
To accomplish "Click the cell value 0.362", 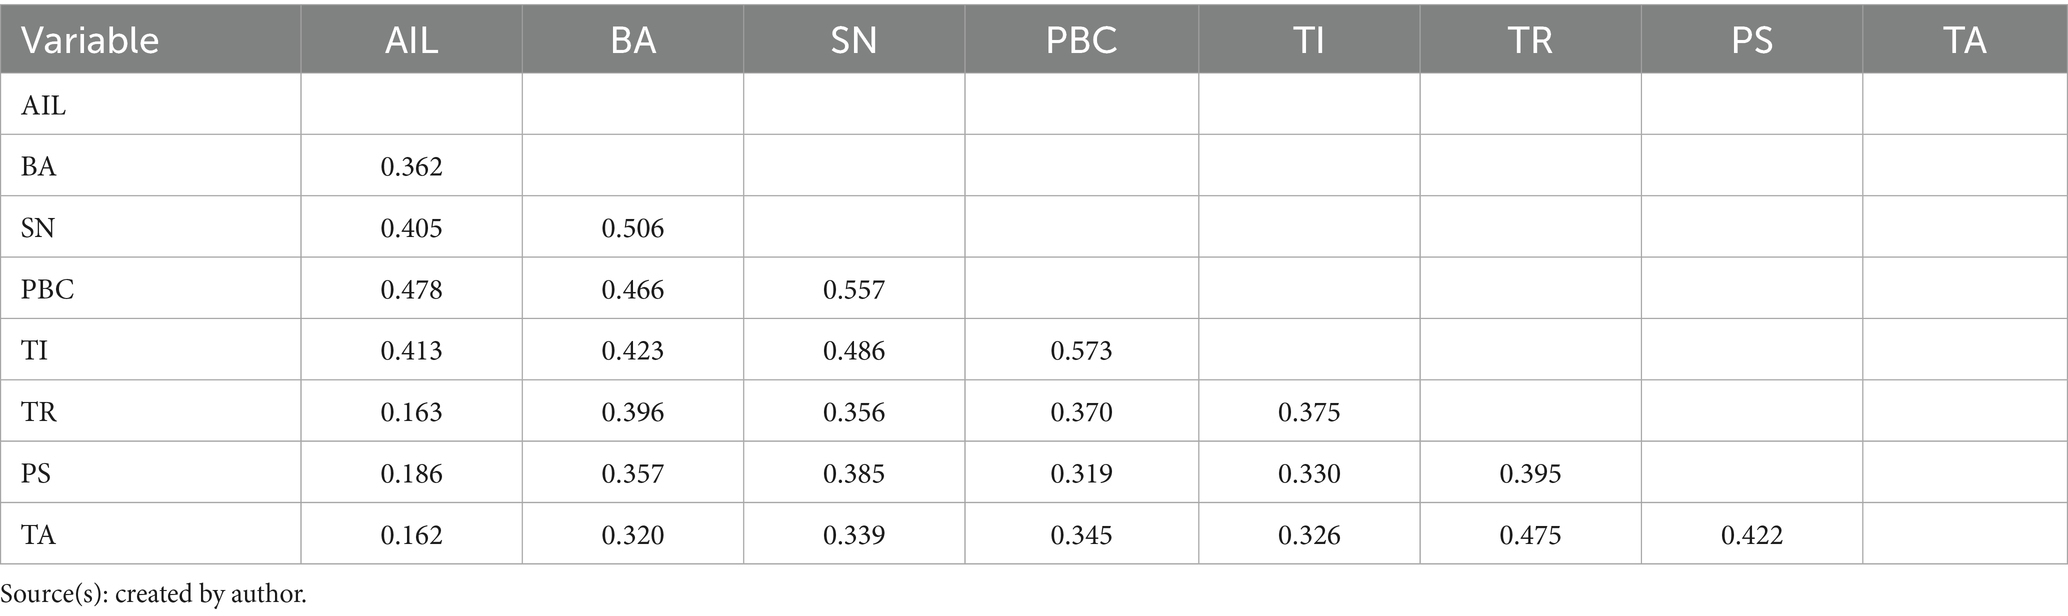I will coord(411,166).
